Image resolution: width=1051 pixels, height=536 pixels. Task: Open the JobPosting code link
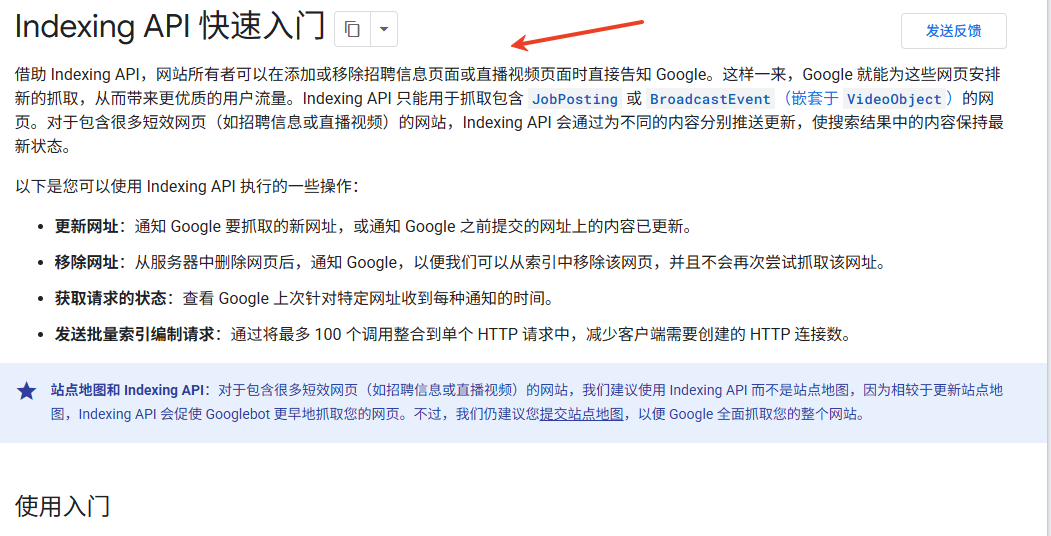point(574,99)
